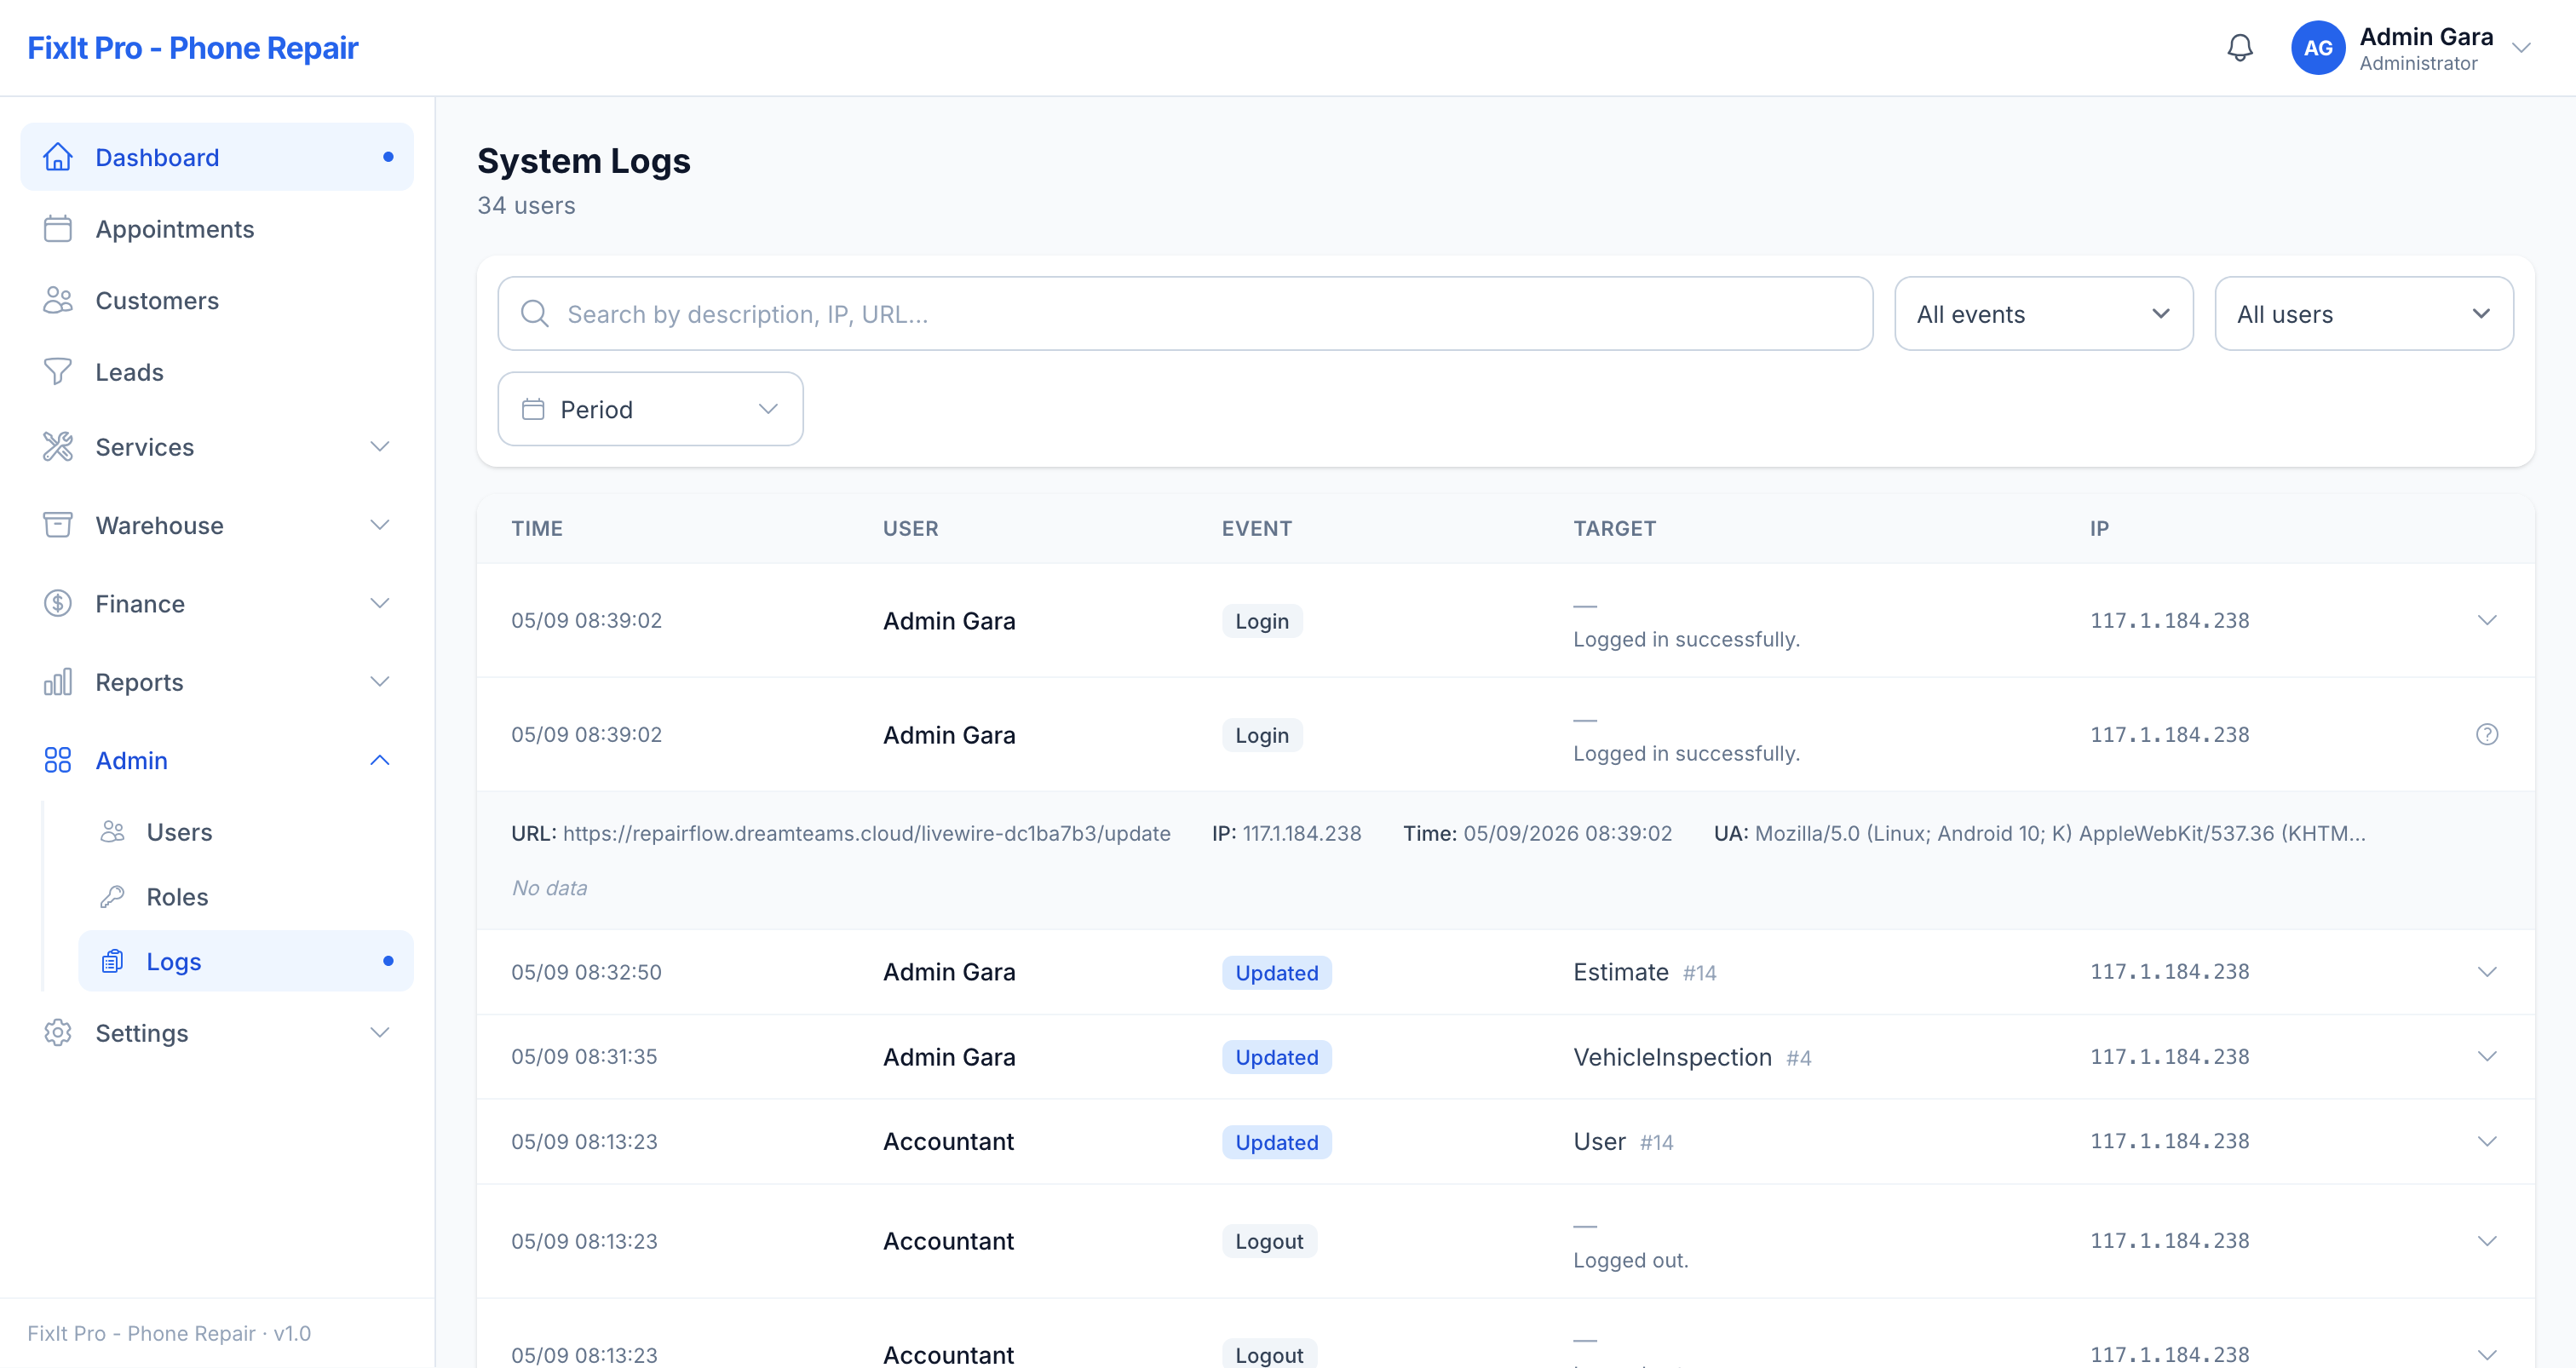The image size is (2576, 1368).
Task: Open the notifications bell
Action: coord(2240,48)
